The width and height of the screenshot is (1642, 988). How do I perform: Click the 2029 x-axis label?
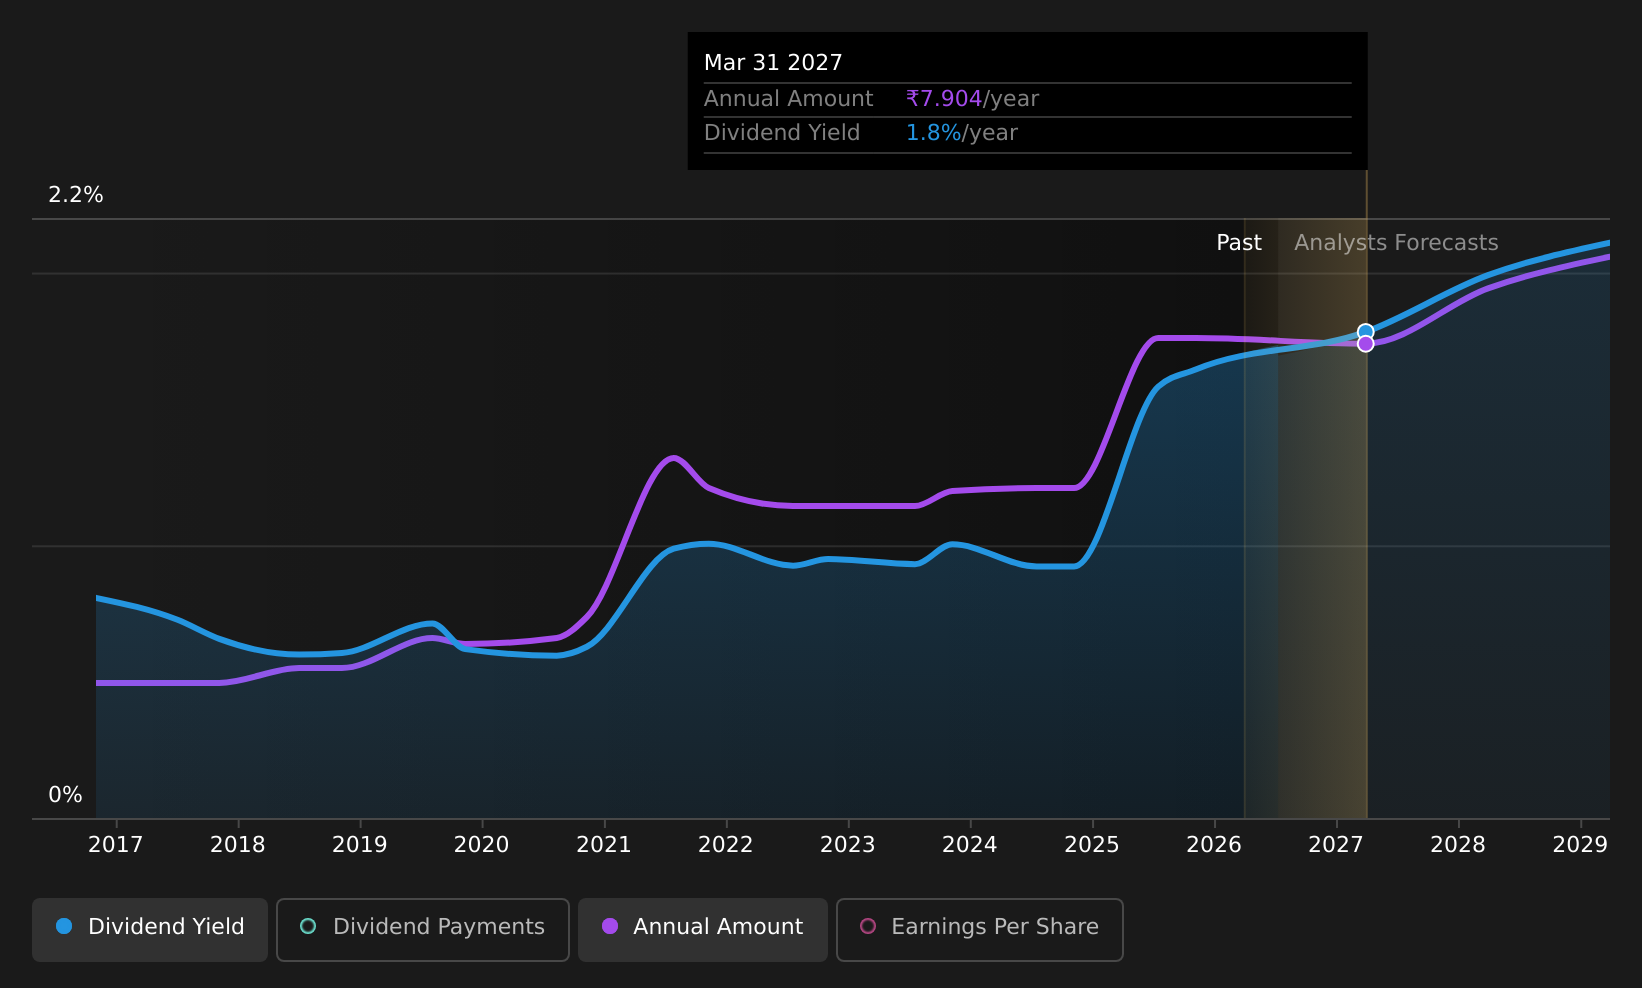pos(1580,845)
